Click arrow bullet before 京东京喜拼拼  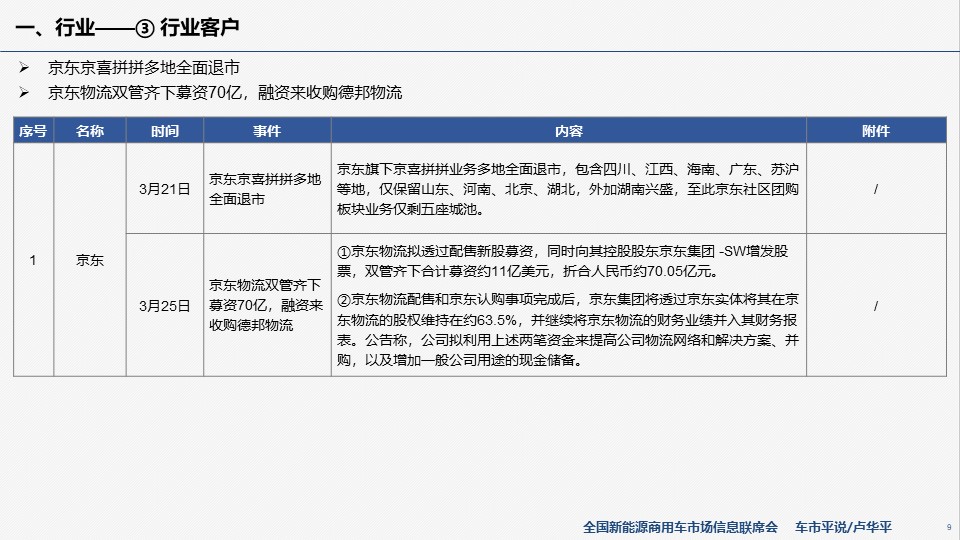(24, 67)
